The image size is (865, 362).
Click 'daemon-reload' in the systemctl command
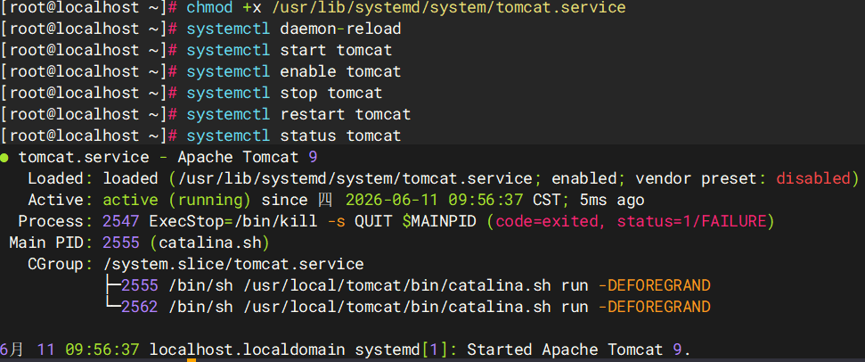coord(340,29)
